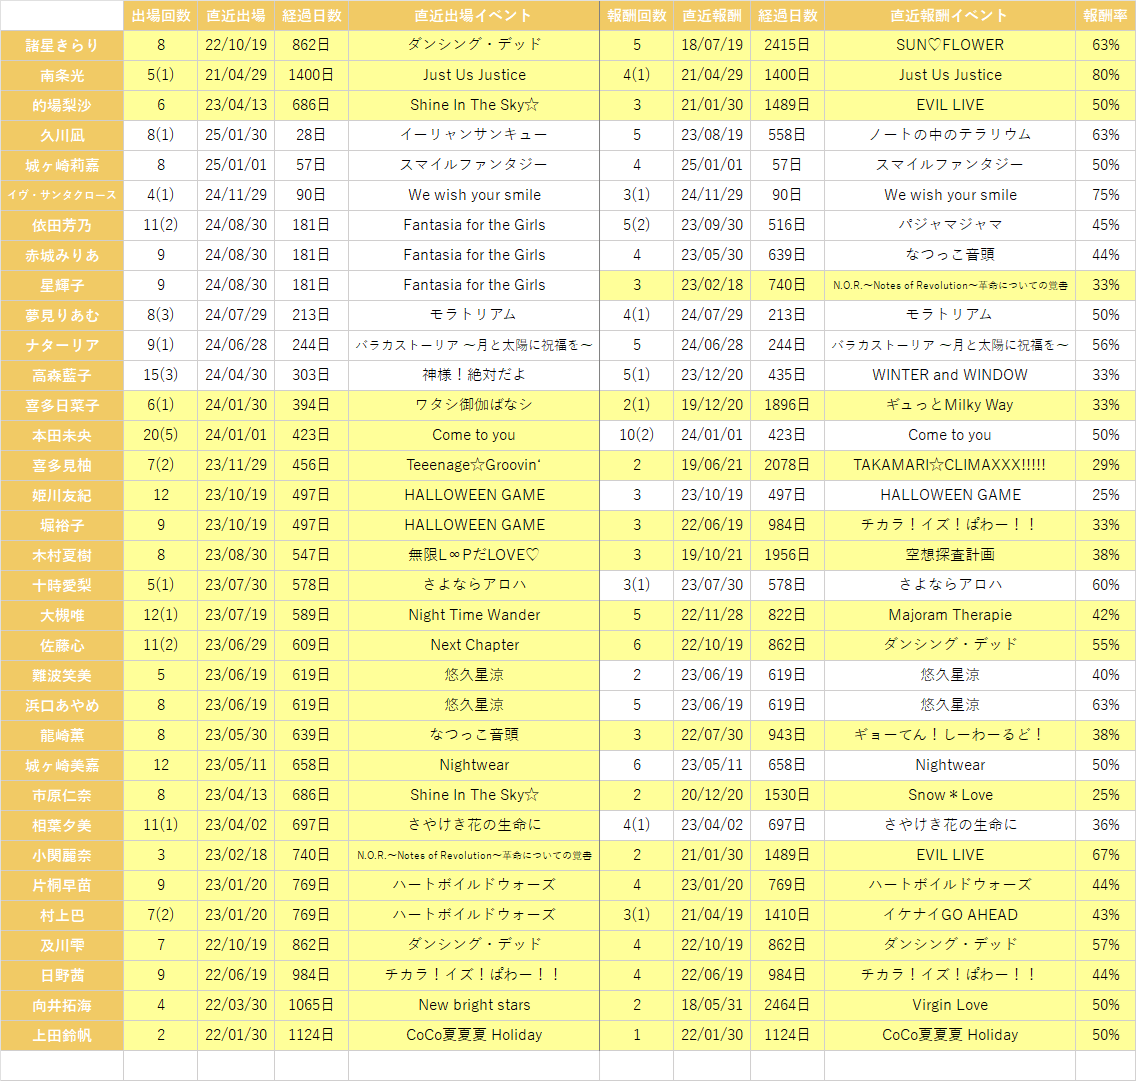Click the 直近報酬イベント column header
The width and height of the screenshot is (1136, 1081).
point(950,15)
